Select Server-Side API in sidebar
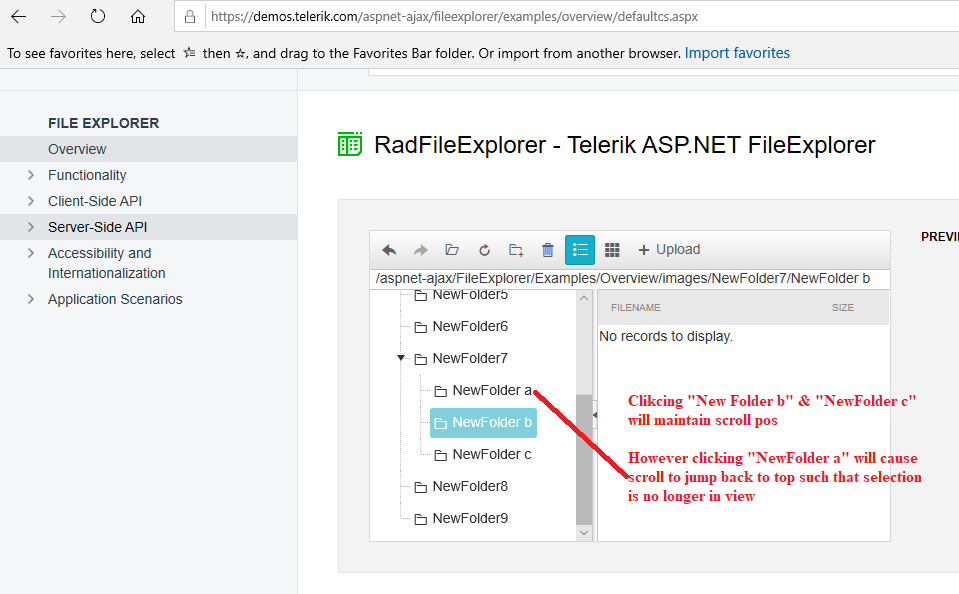959x594 pixels. click(98, 227)
